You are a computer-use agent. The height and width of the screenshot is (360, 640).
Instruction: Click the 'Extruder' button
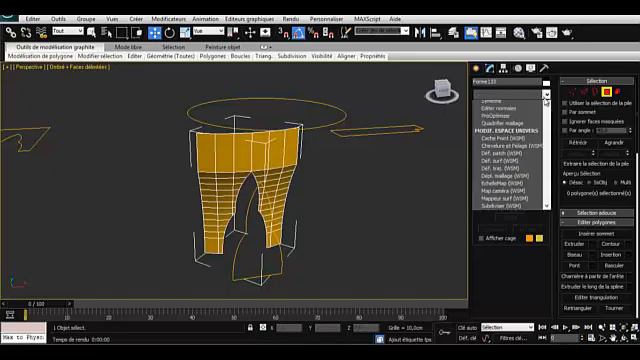[574, 244]
